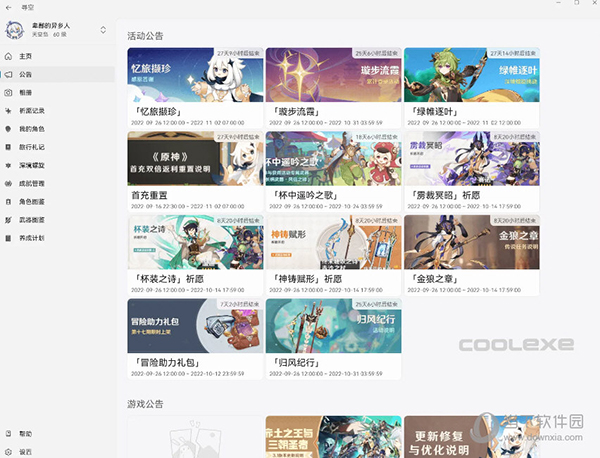Open the user avatar profile picture
The image size is (600, 458).
(x=15, y=30)
